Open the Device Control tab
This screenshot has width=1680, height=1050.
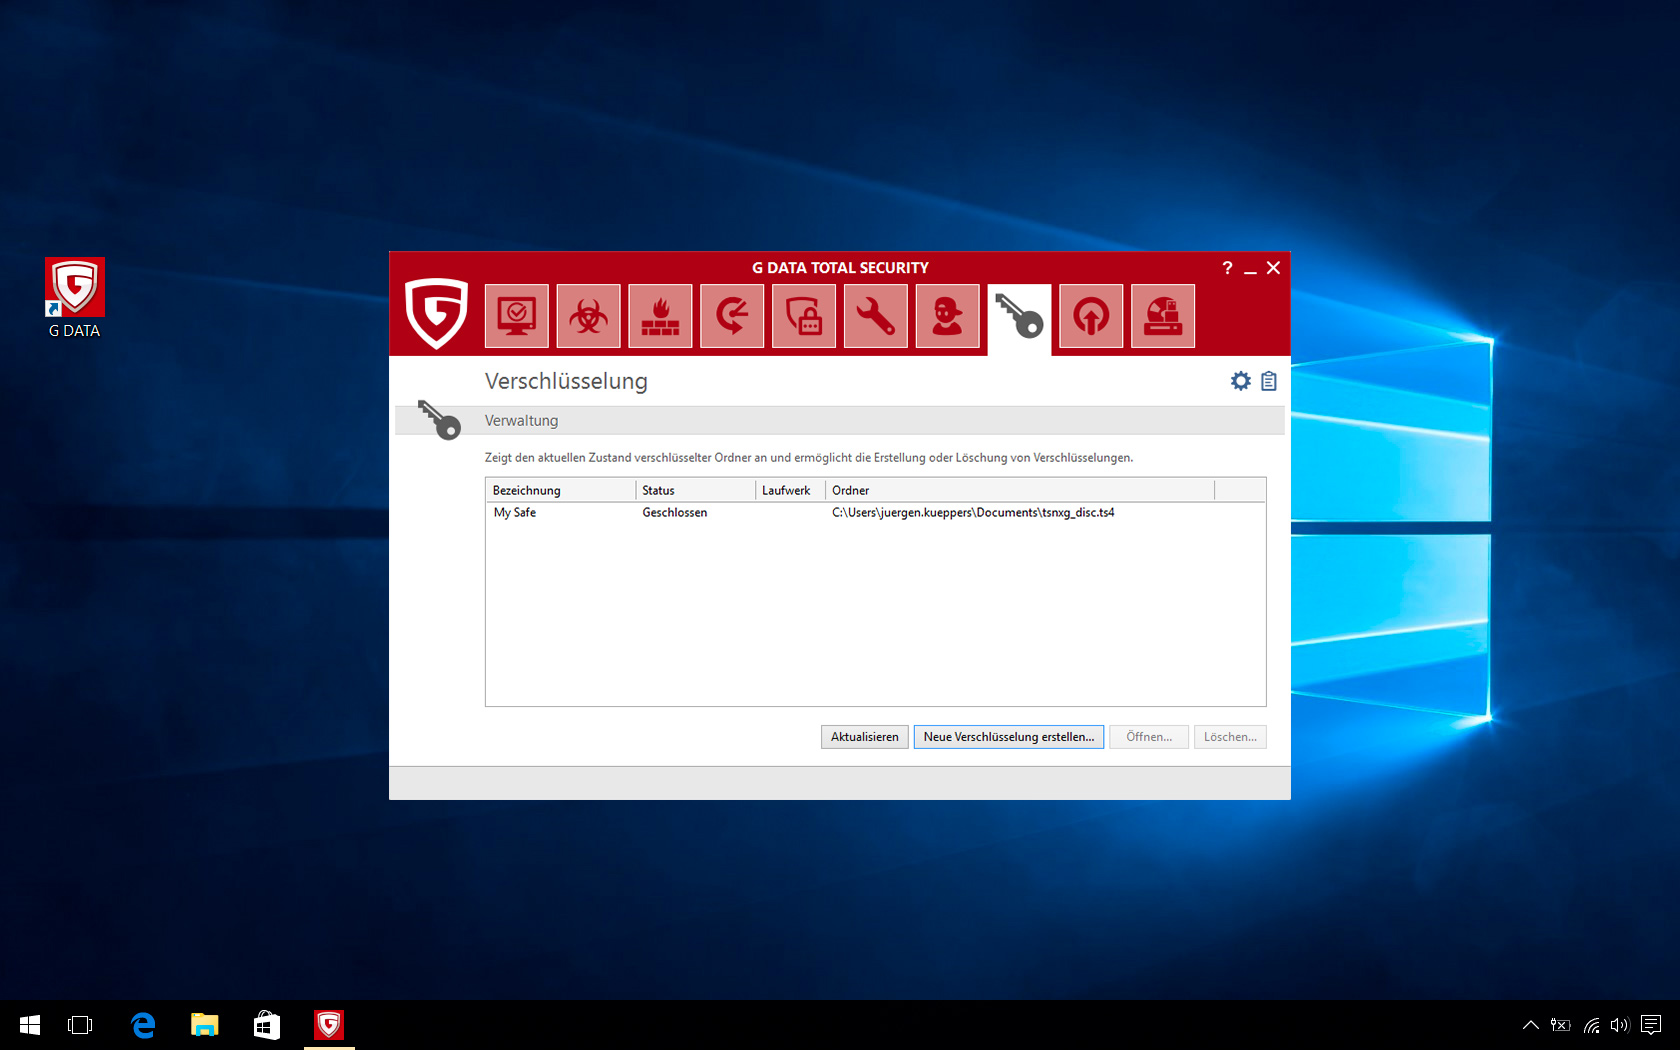1163,316
